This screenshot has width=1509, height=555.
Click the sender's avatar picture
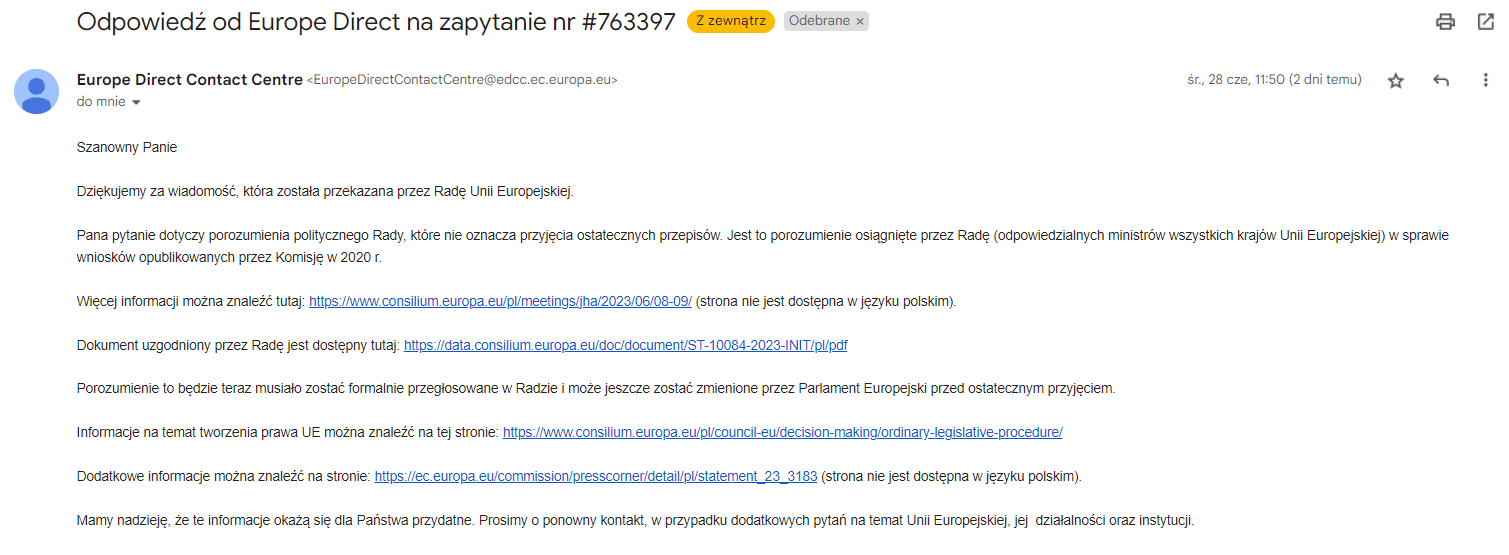click(x=36, y=91)
